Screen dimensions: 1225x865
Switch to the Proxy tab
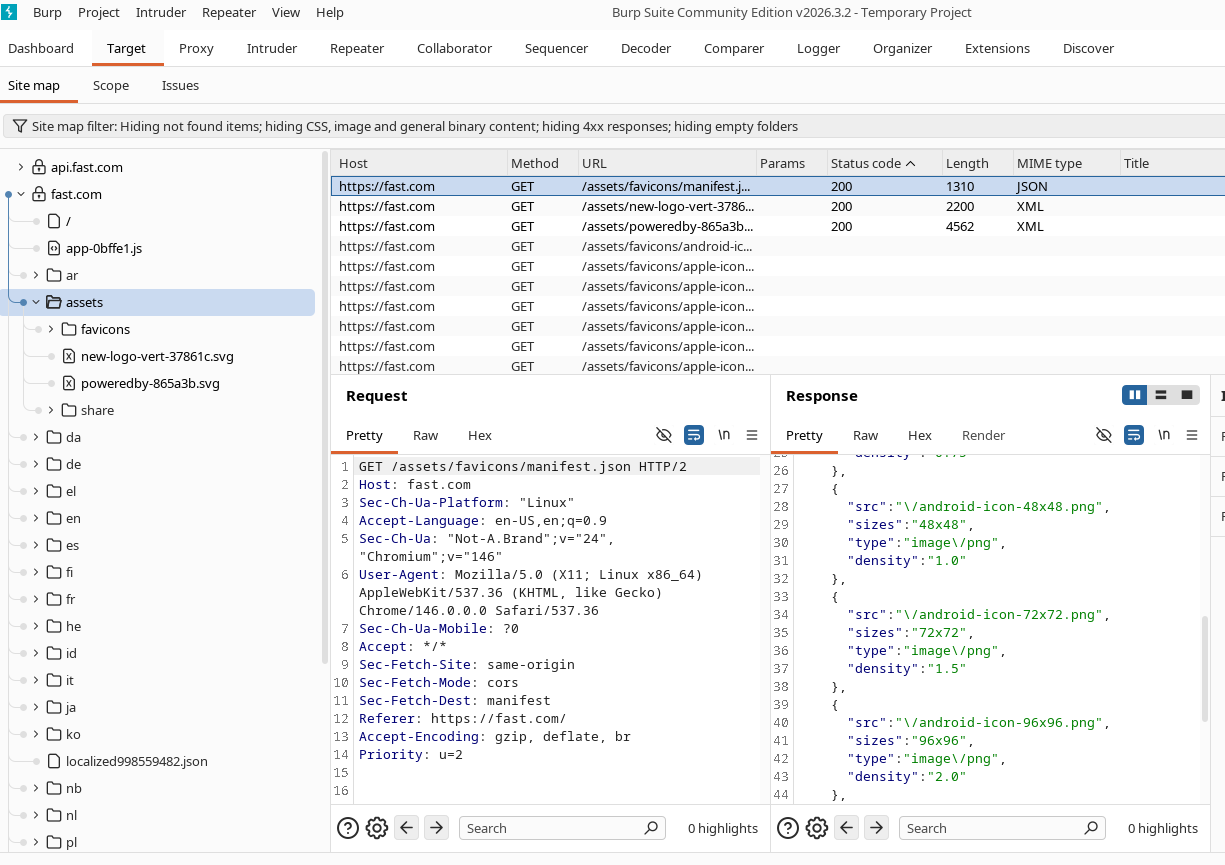coord(197,48)
